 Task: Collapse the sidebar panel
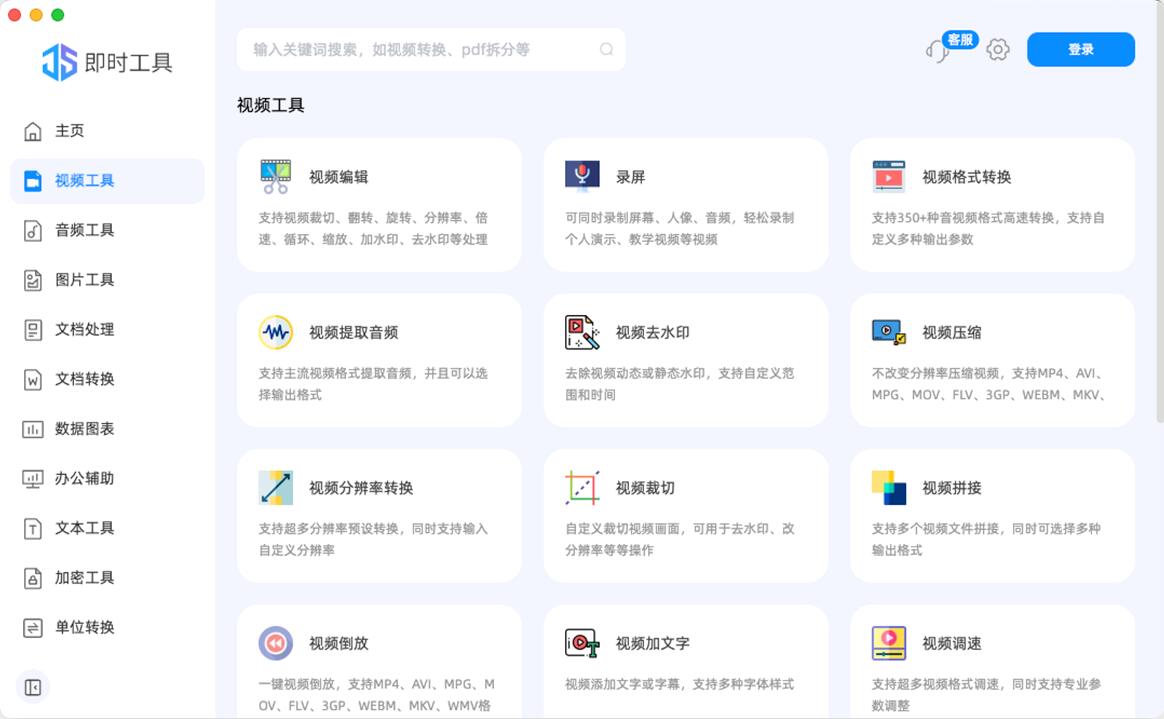pos(33,687)
